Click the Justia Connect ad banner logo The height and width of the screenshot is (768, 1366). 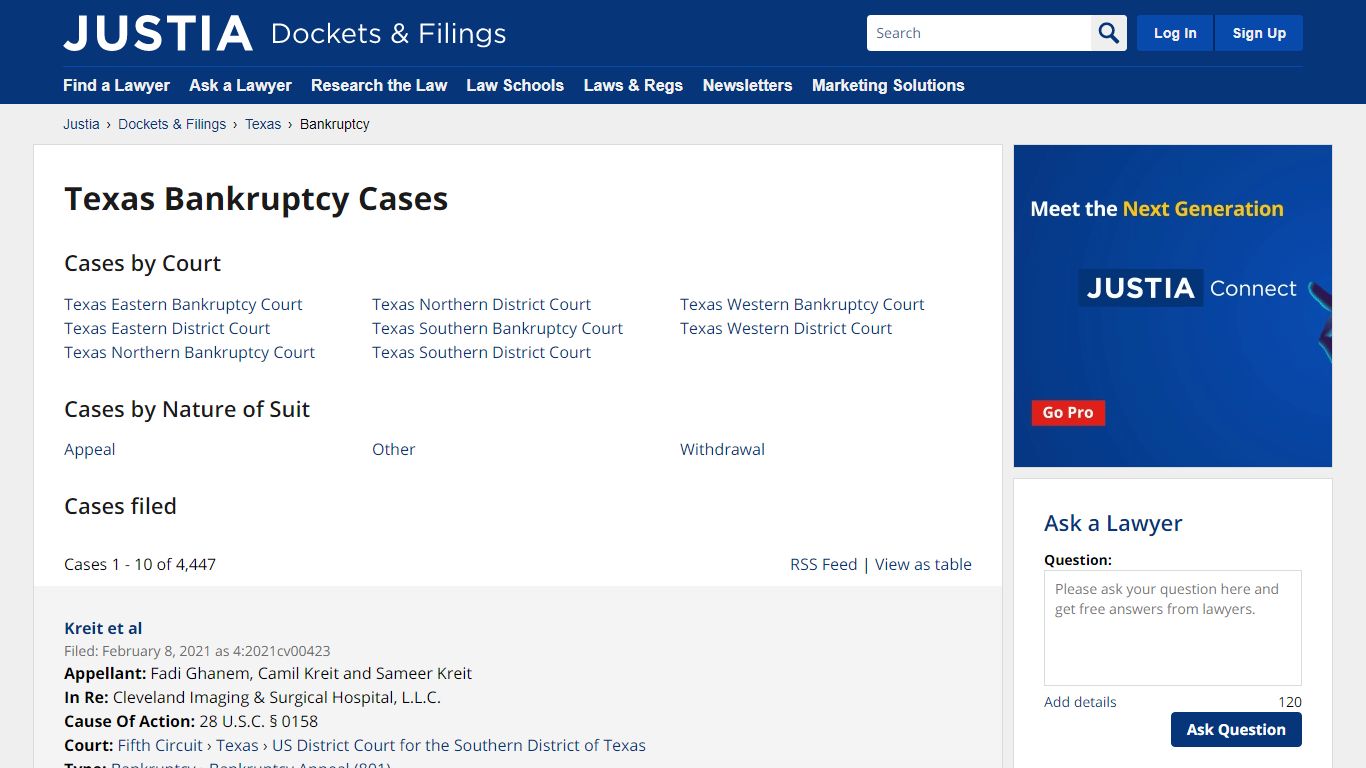click(1187, 288)
